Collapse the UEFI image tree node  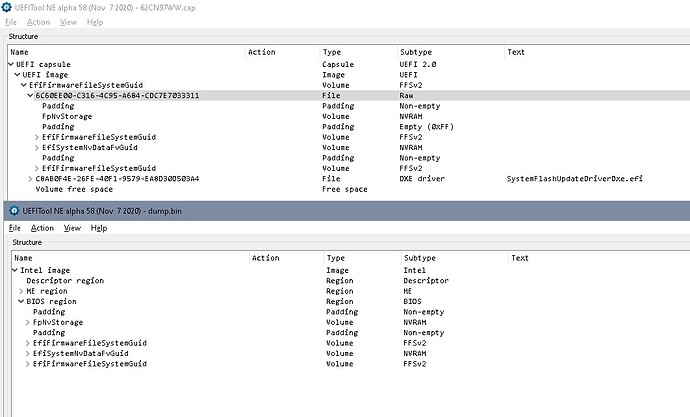(x=16, y=75)
